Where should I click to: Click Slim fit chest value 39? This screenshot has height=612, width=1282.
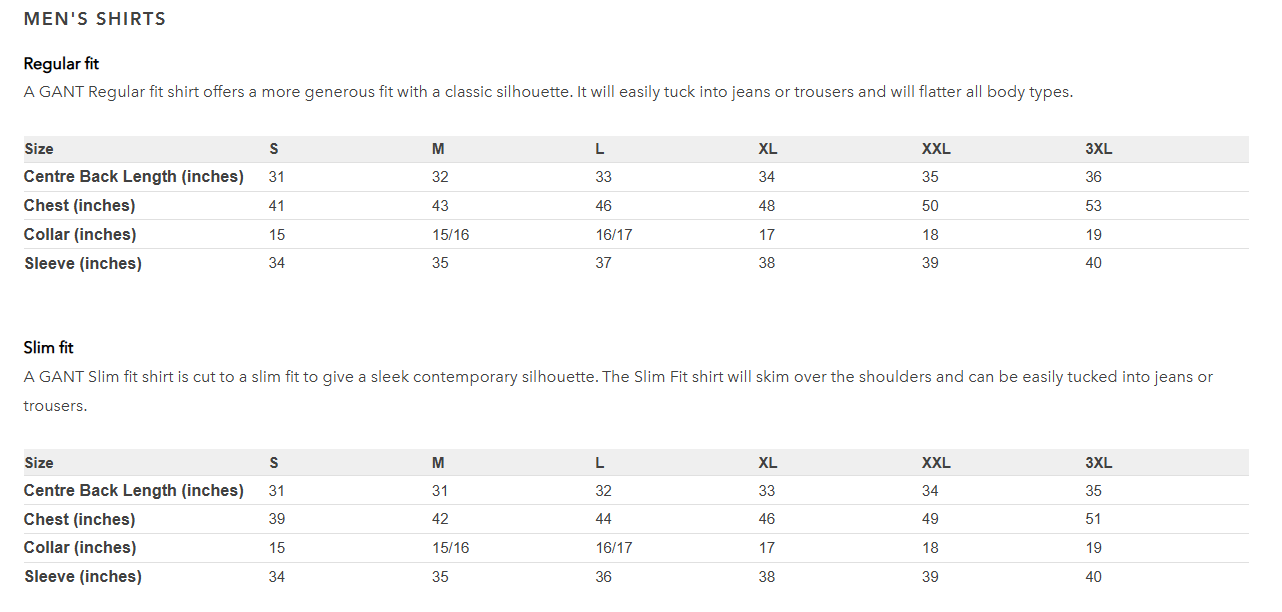point(277,519)
